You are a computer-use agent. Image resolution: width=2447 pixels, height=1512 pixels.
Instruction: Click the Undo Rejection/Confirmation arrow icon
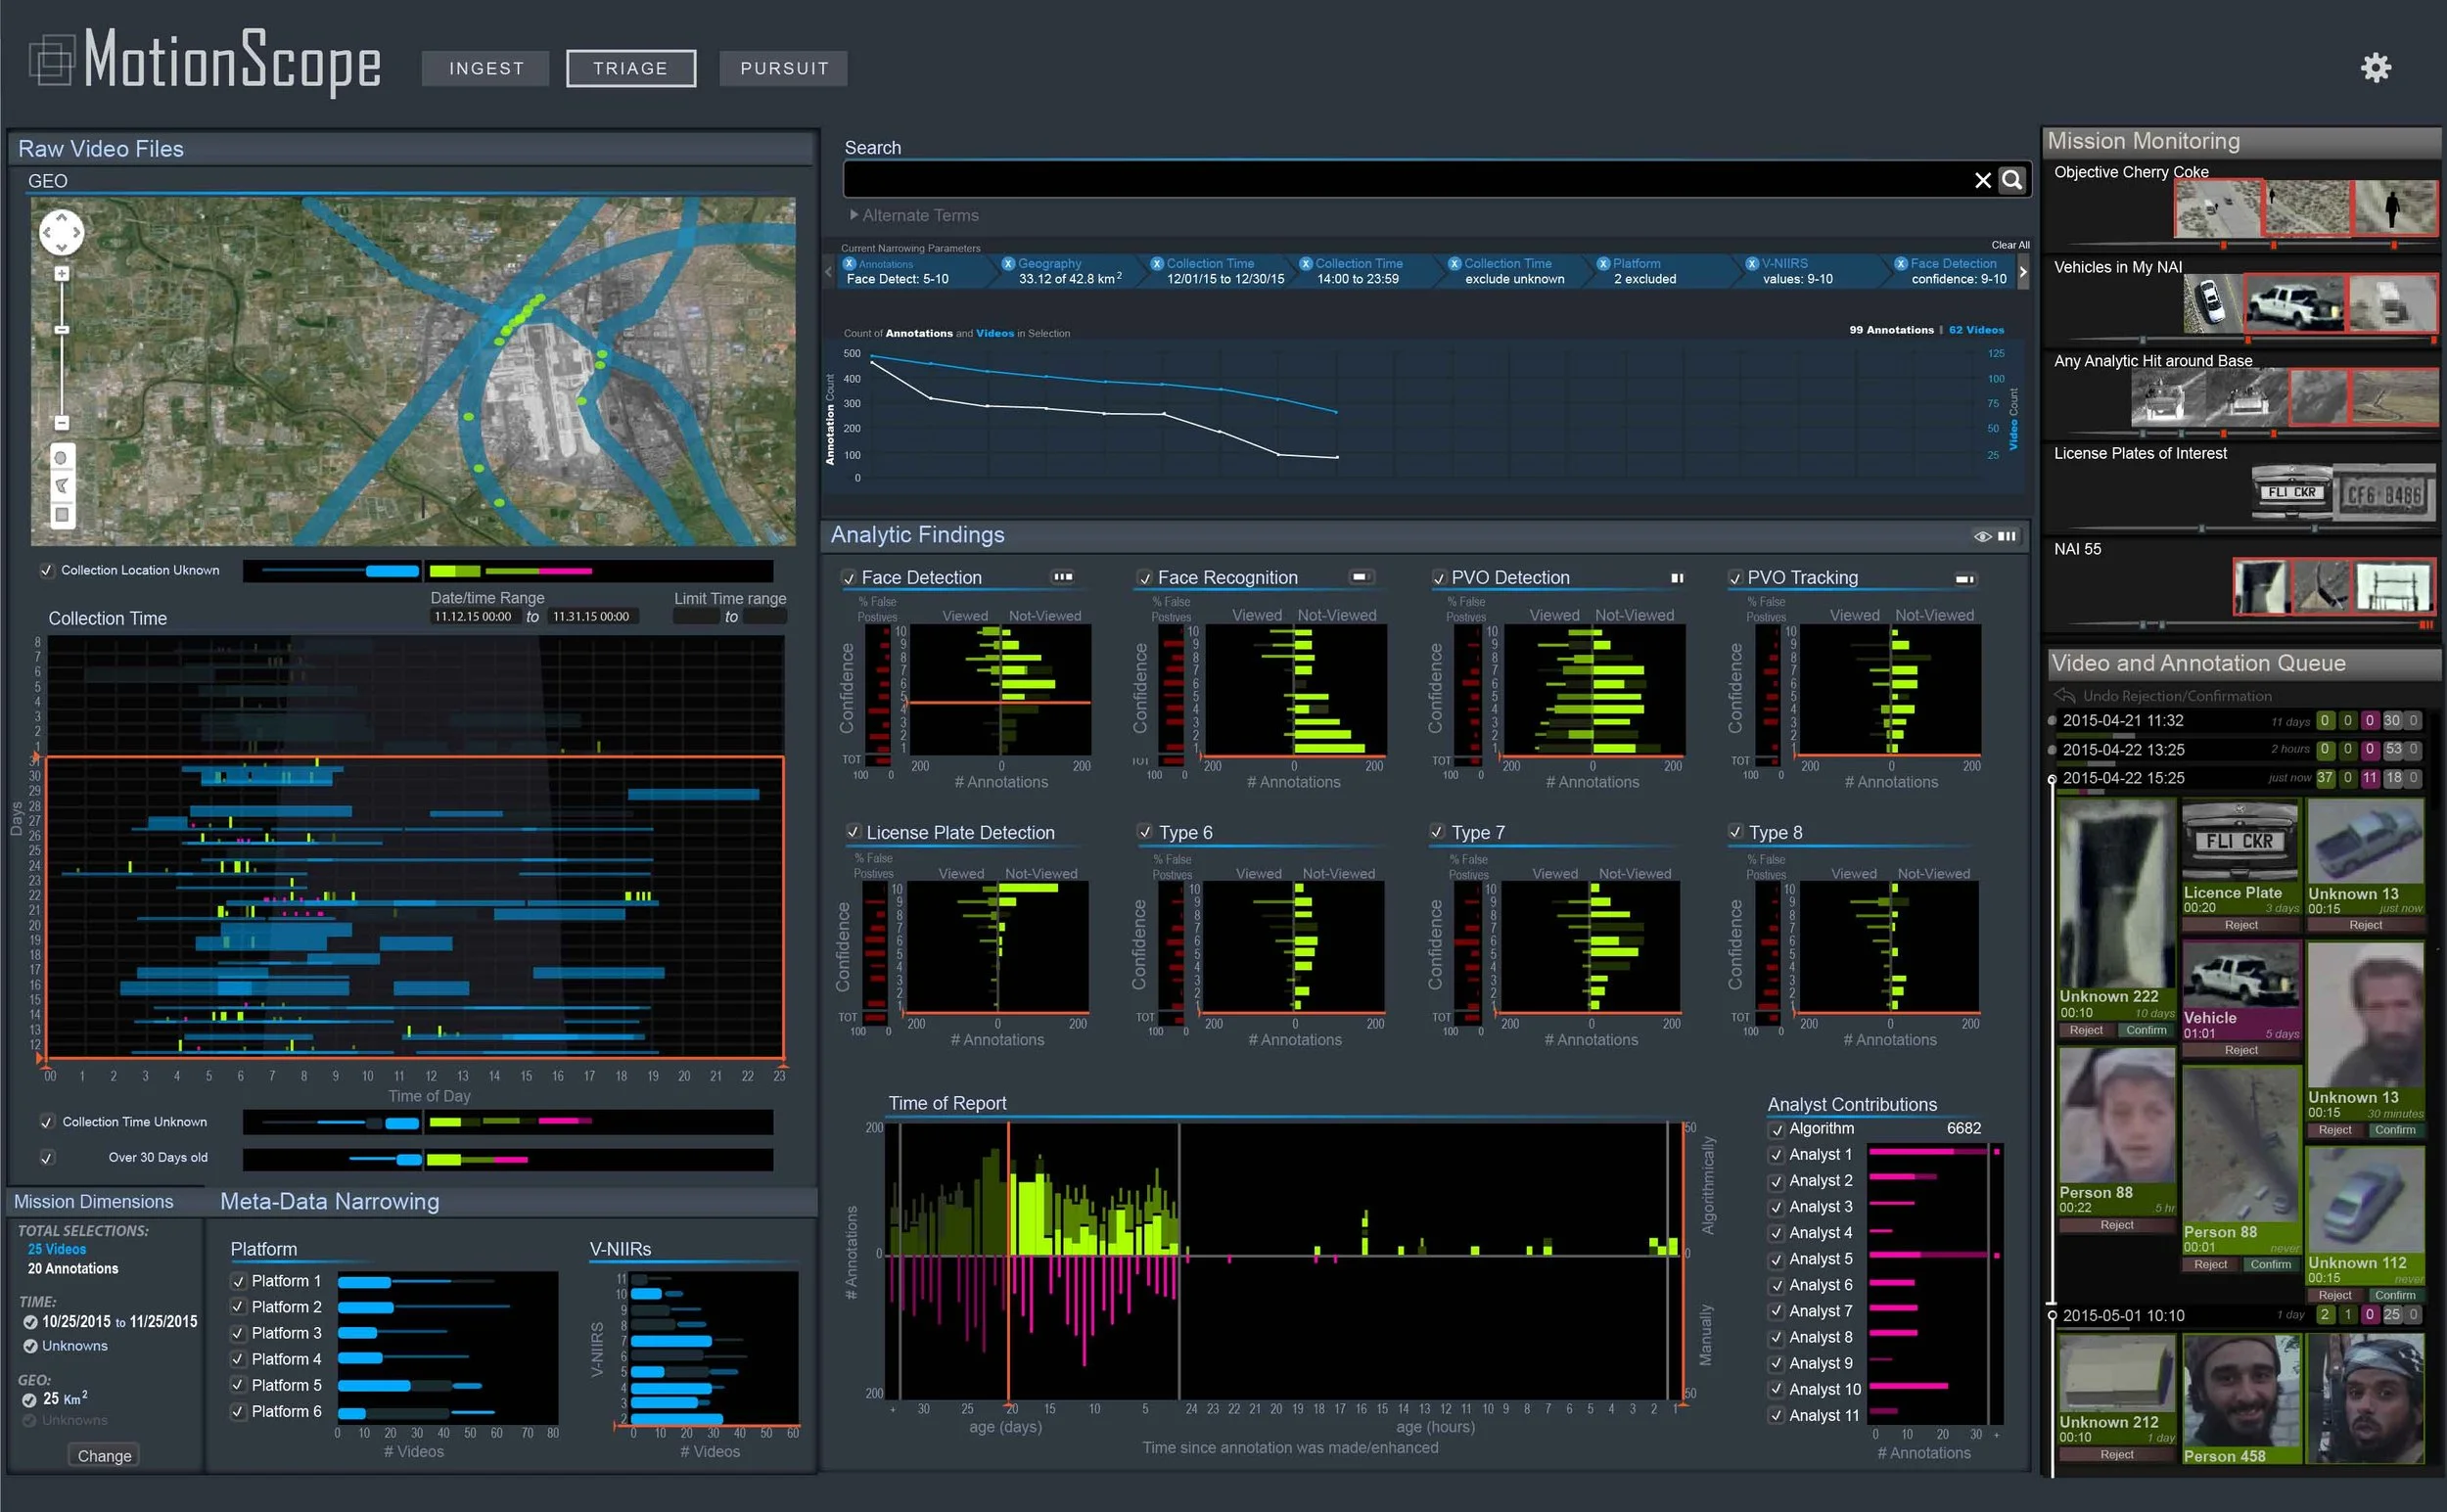click(2064, 695)
